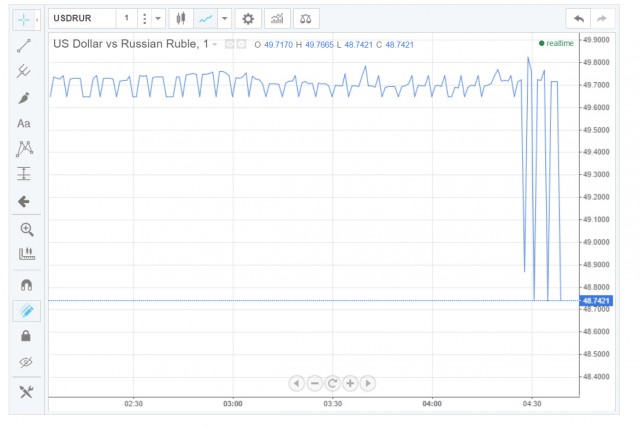Viewport: 640px width, 429px height.
Task: Click the legend settings box icon
Action: click(241, 44)
